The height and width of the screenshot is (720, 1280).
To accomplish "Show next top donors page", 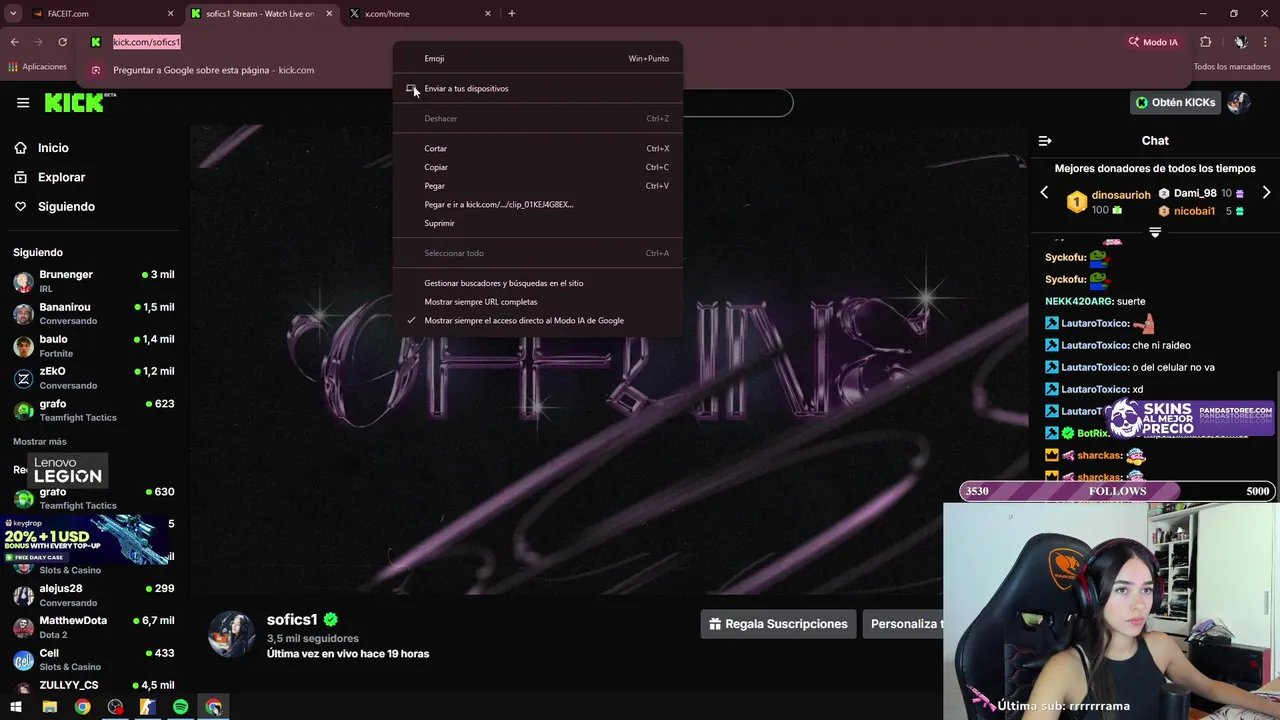I will [1266, 192].
